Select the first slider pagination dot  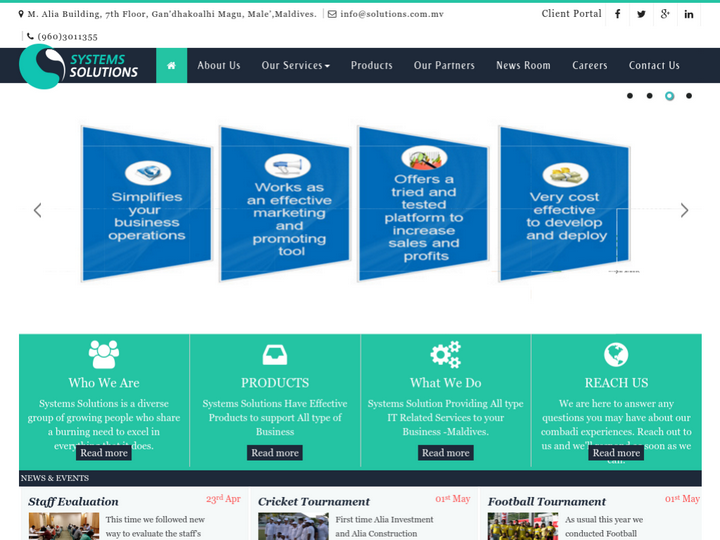coord(630,96)
